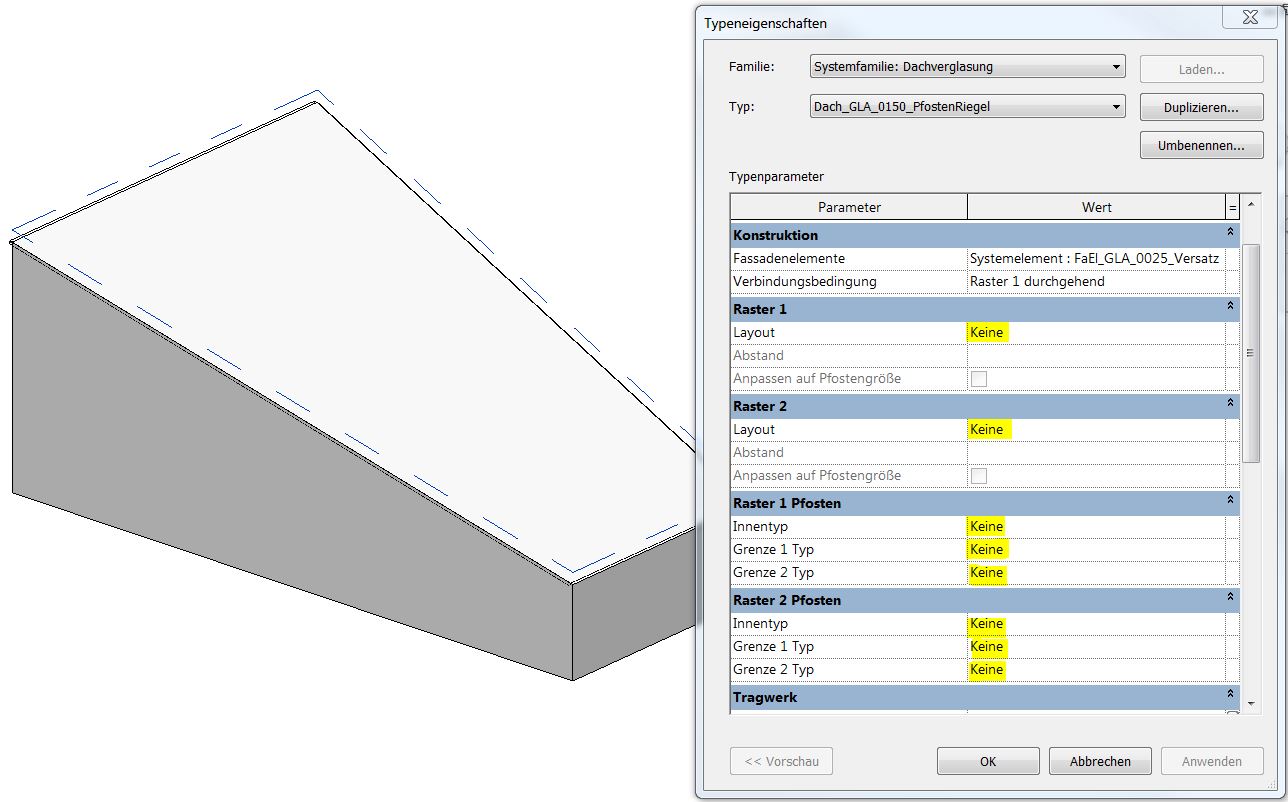Click the parameter list scrollbar down arrow
The image size is (1288, 802).
coord(1251,703)
